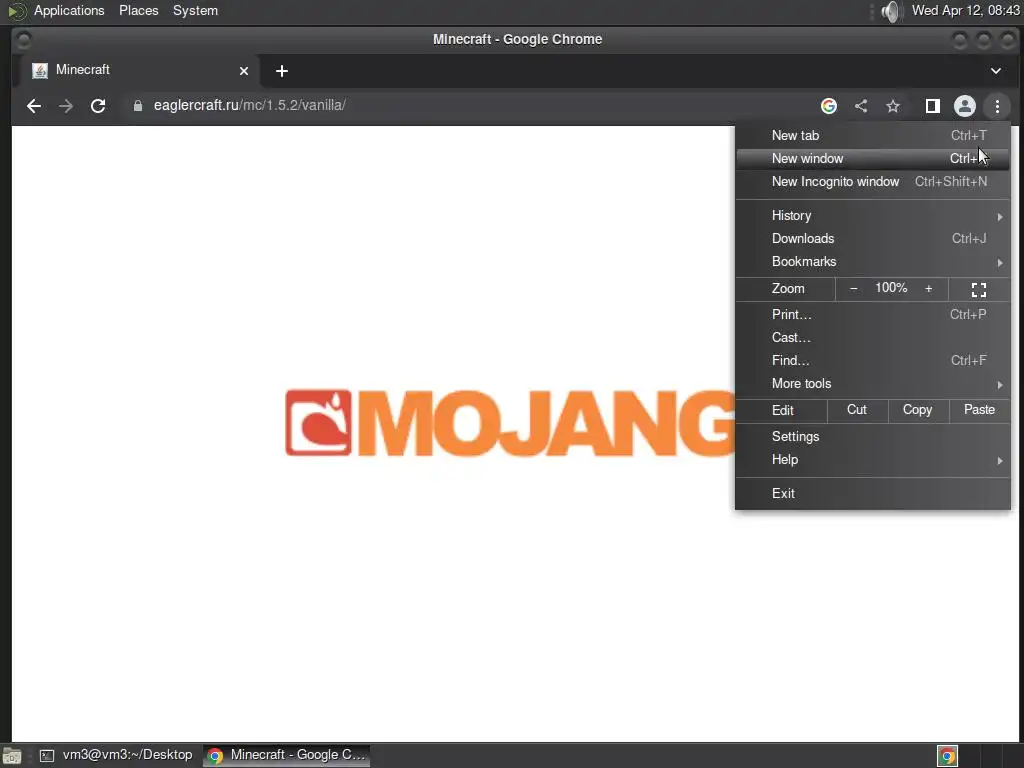Expand the Bookmarks submenu
Screen dimensions: 1024x768
click(872, 261)
